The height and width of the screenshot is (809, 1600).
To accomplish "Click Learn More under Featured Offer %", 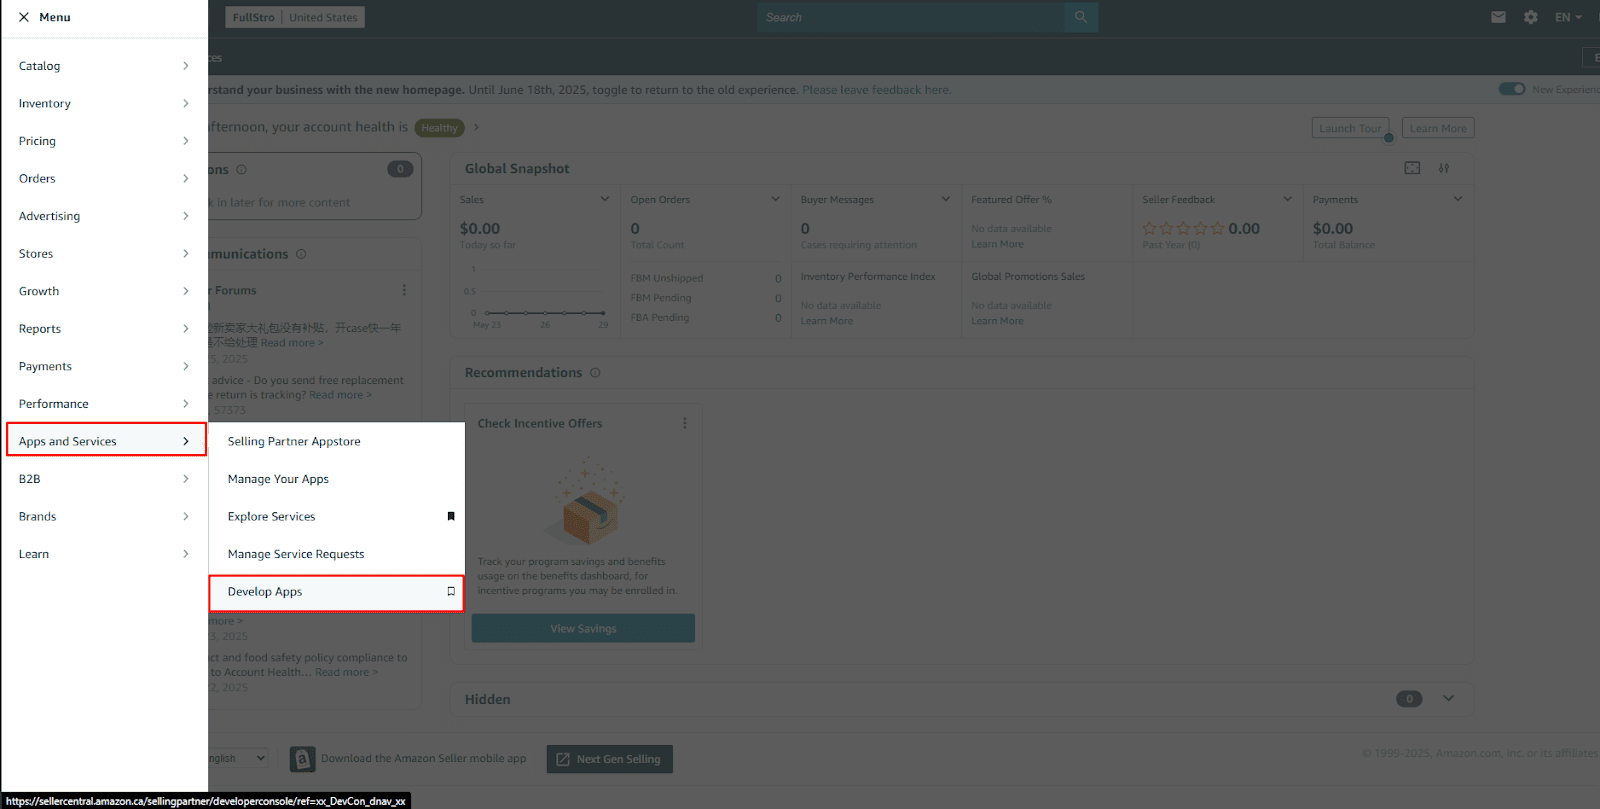I will pos(997,244).
